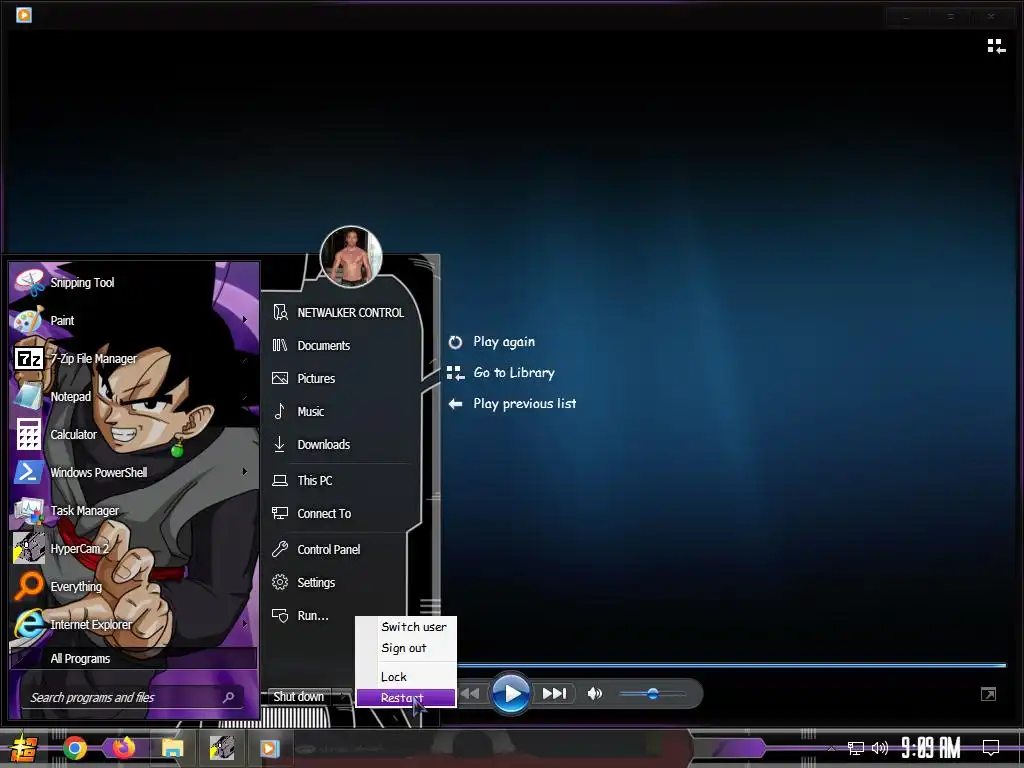Adjust the volume slider

(x=652, y=694)
